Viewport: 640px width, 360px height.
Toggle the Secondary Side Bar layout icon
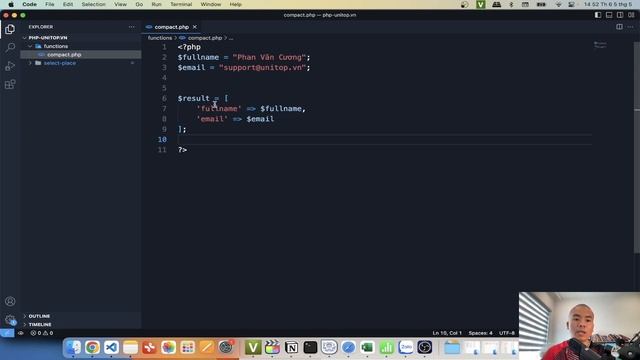click(620, 15)
